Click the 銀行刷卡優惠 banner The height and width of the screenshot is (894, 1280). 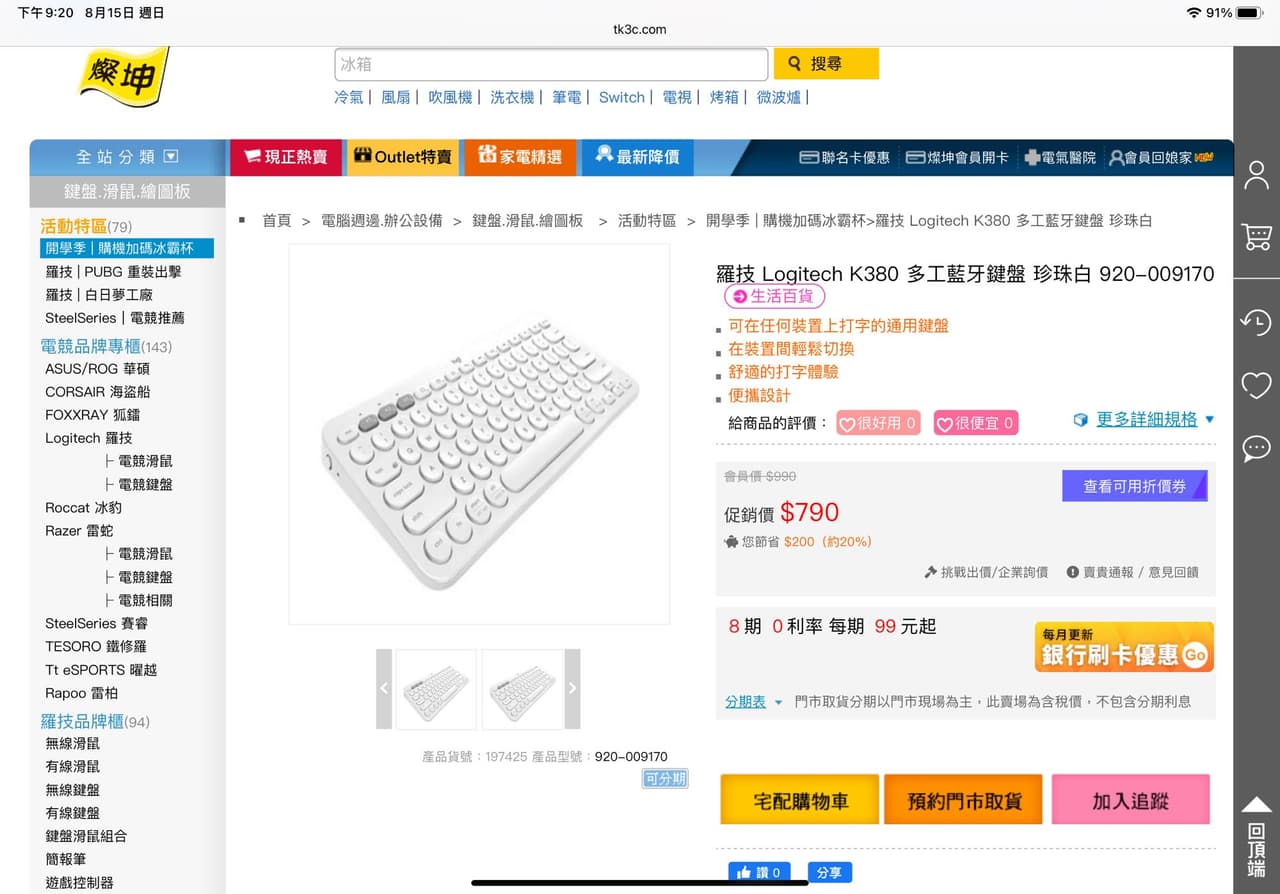[1124, 647]
